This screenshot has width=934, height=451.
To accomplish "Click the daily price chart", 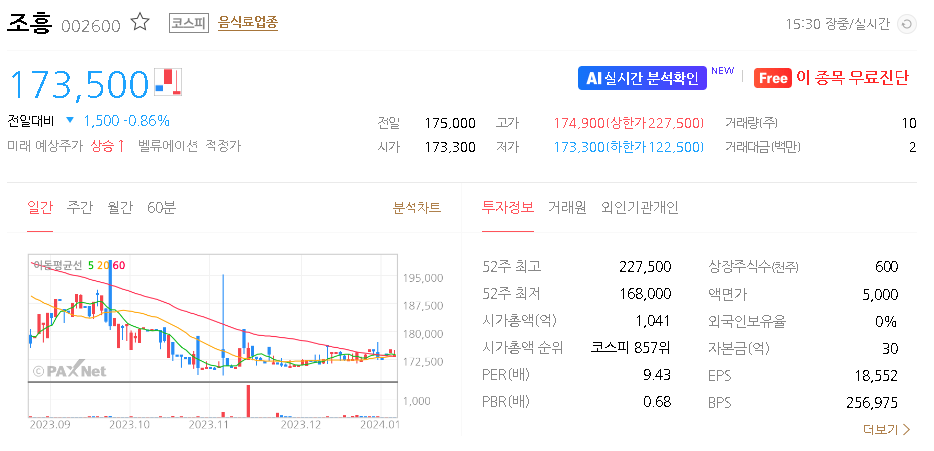I will [213, 318].
